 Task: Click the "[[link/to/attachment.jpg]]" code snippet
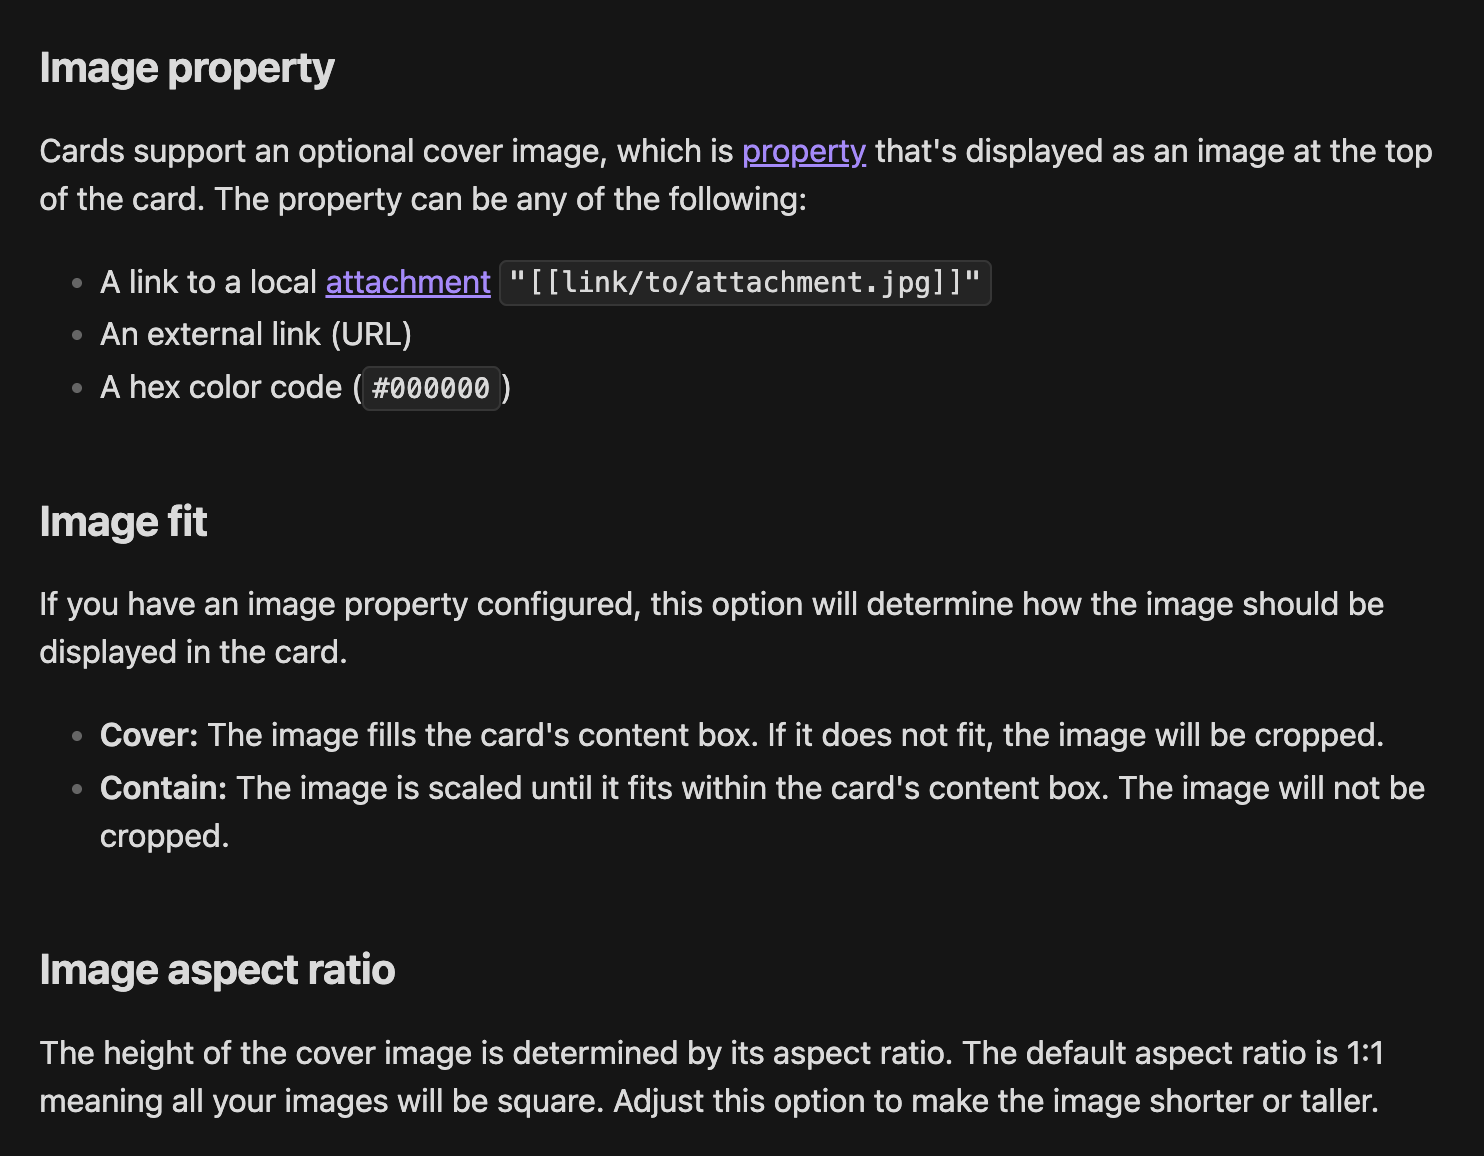tap(744, 283)
